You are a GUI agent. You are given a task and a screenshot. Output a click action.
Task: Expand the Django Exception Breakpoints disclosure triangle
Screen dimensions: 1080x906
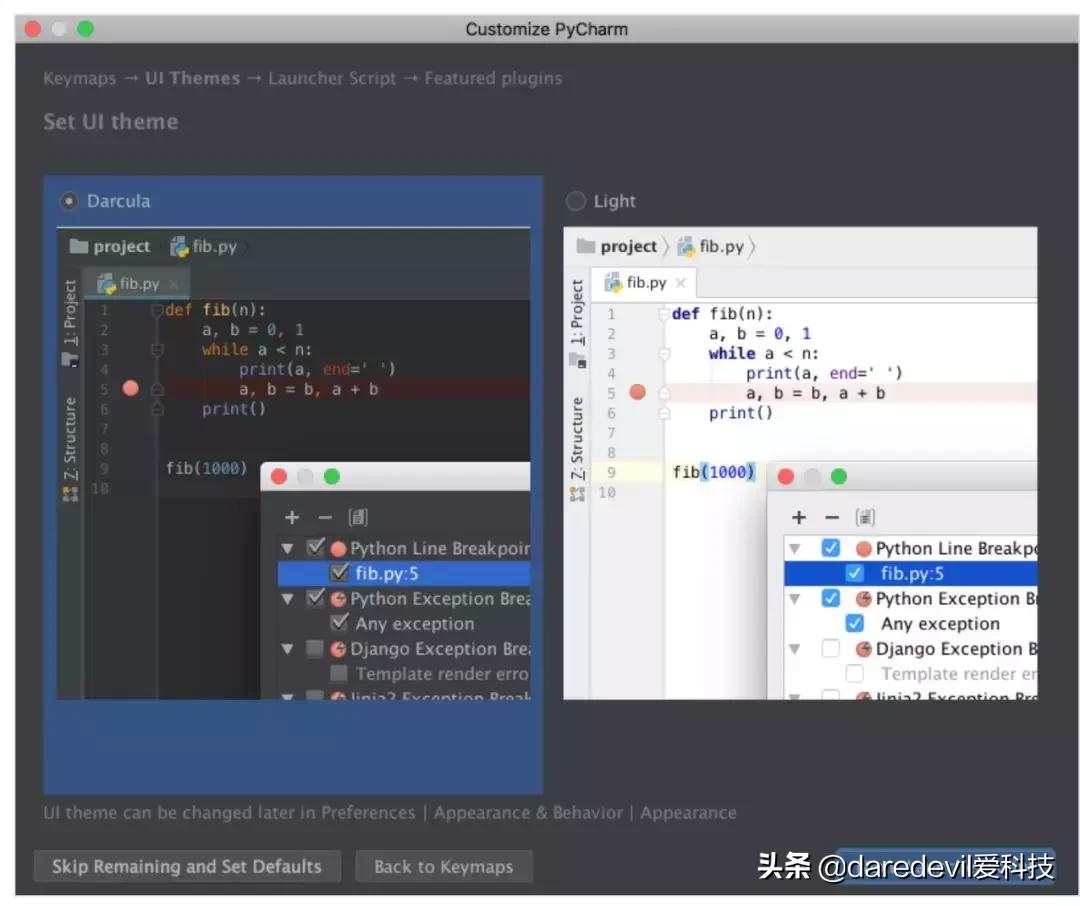287,648
